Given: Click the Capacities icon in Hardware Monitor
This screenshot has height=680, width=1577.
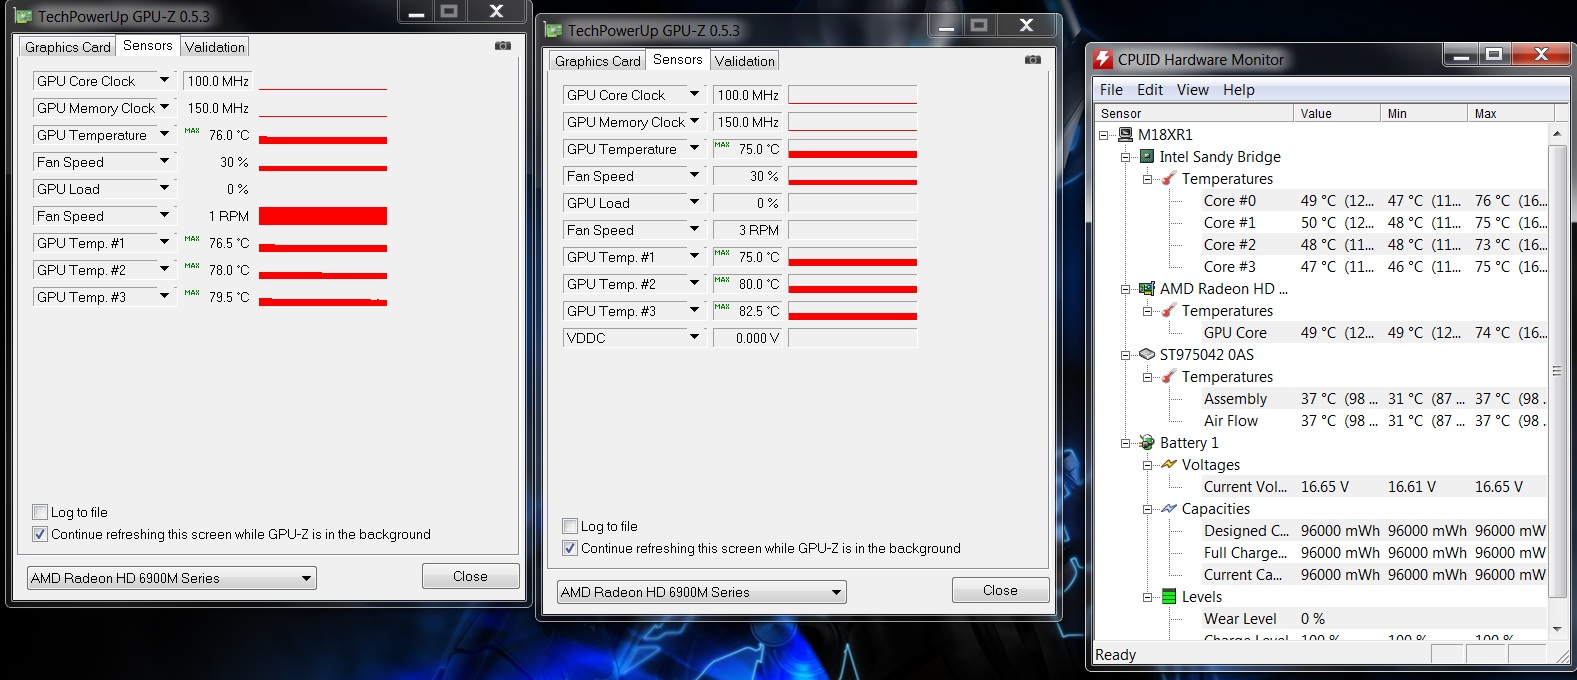Looking at the screenshot, I should pos(1168,508).
